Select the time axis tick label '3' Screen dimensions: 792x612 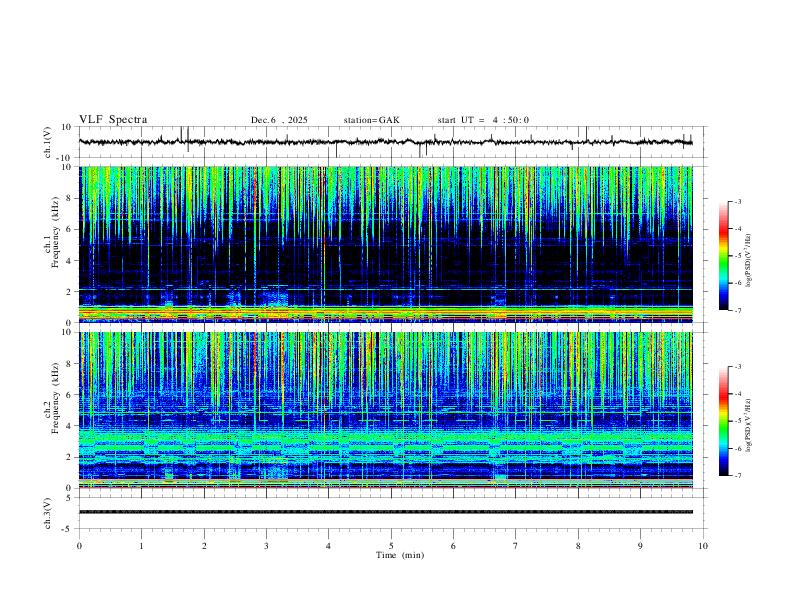[266, 546]
